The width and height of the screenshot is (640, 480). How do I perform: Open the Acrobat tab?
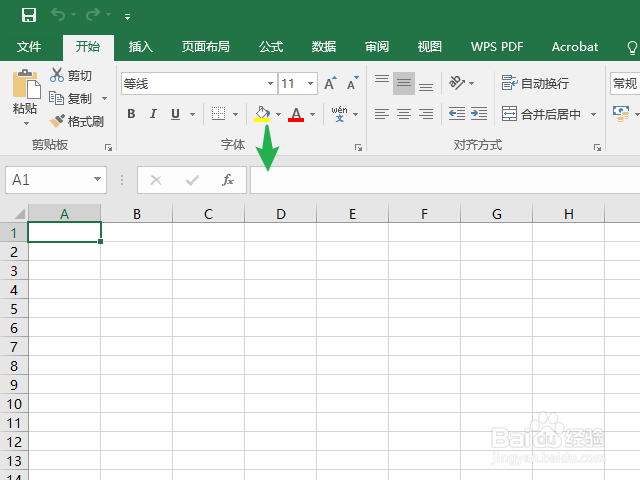click(x=575, y=47)
